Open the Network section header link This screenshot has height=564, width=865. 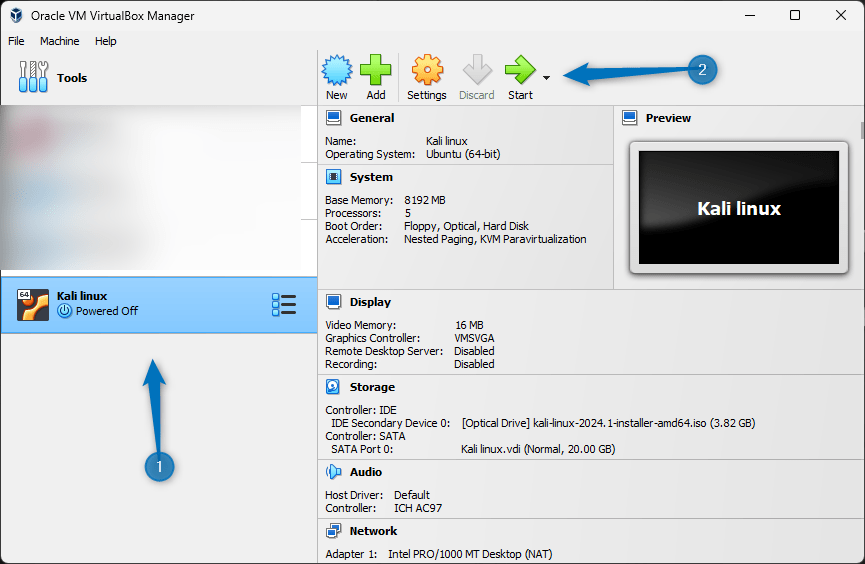pos(373,531)
